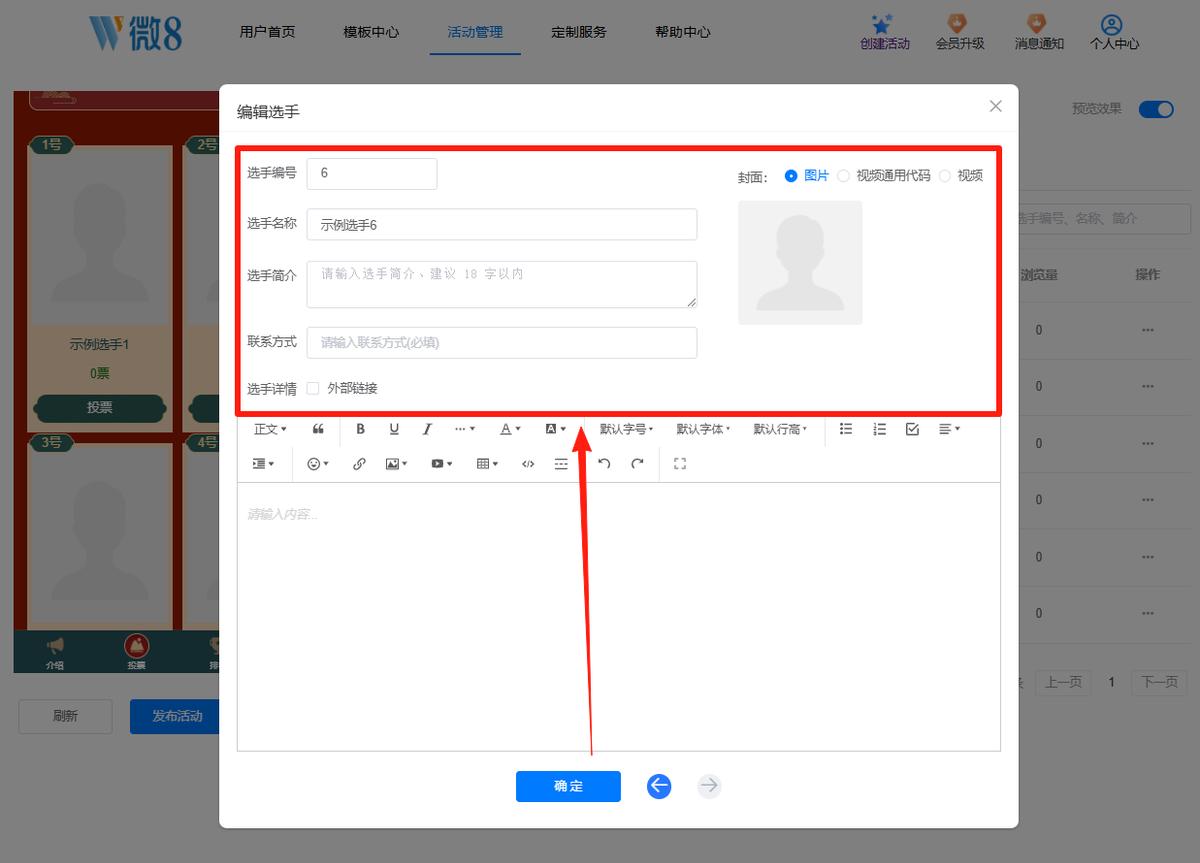Close the 编辑选手 dialog
This screenshot has height=863, width=1200.
[995, 106]
